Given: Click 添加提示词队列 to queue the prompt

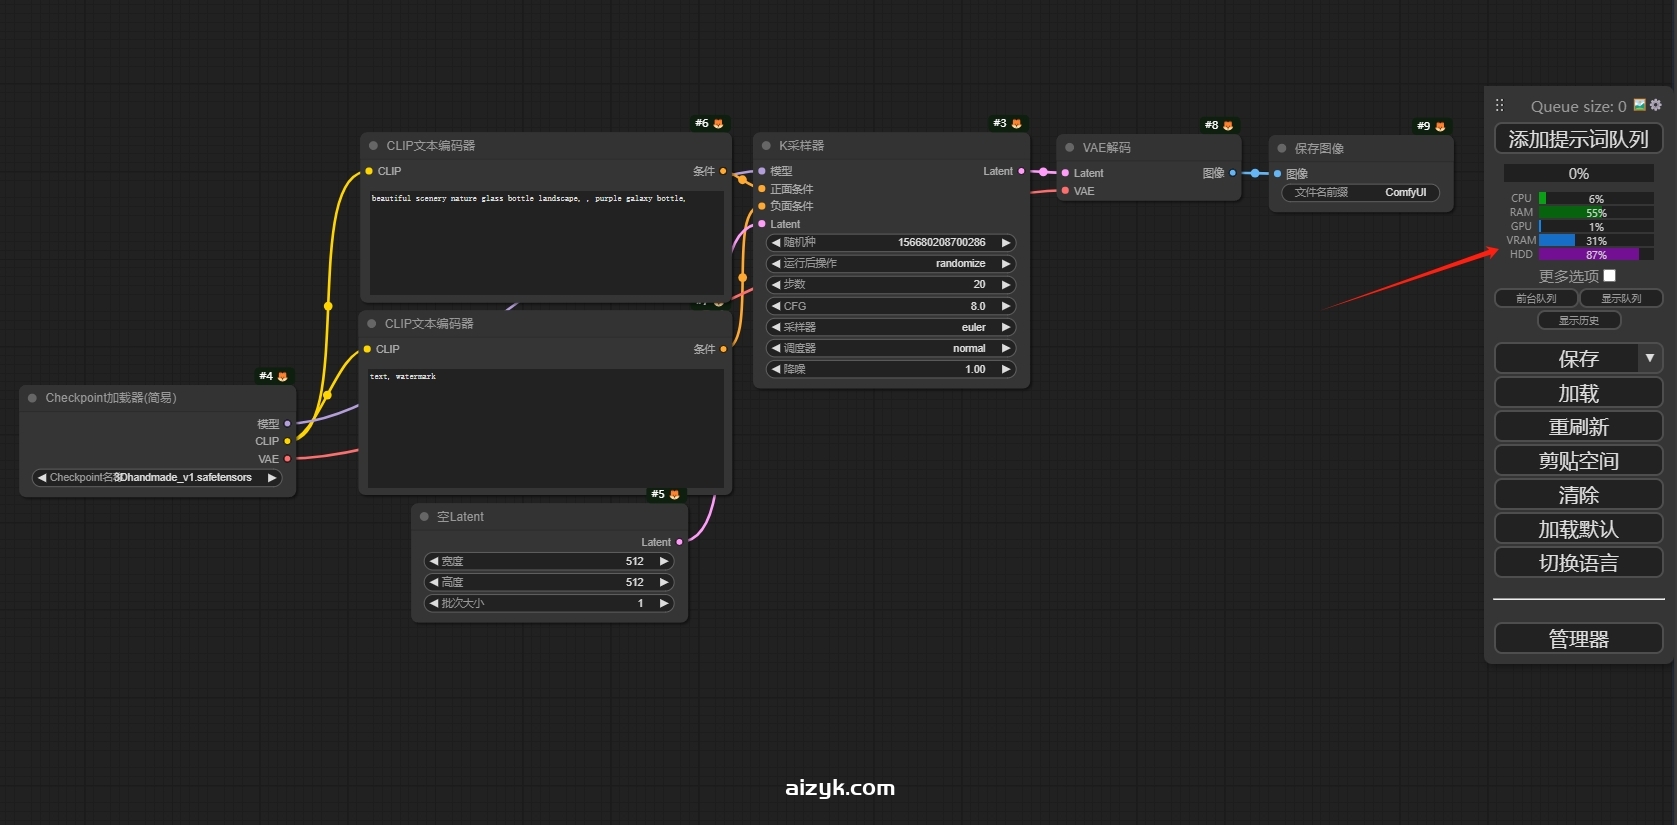Looking at the screenshot, I should [1578, 139].
